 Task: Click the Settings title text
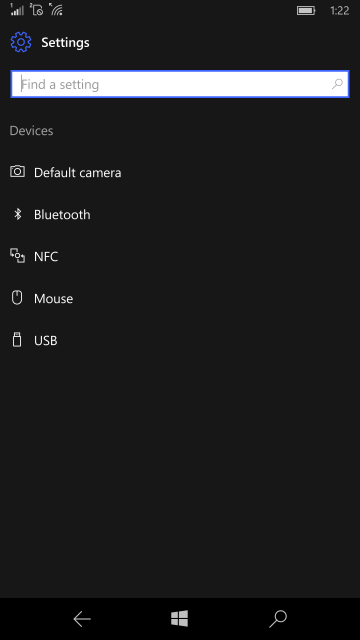(65, 42)
